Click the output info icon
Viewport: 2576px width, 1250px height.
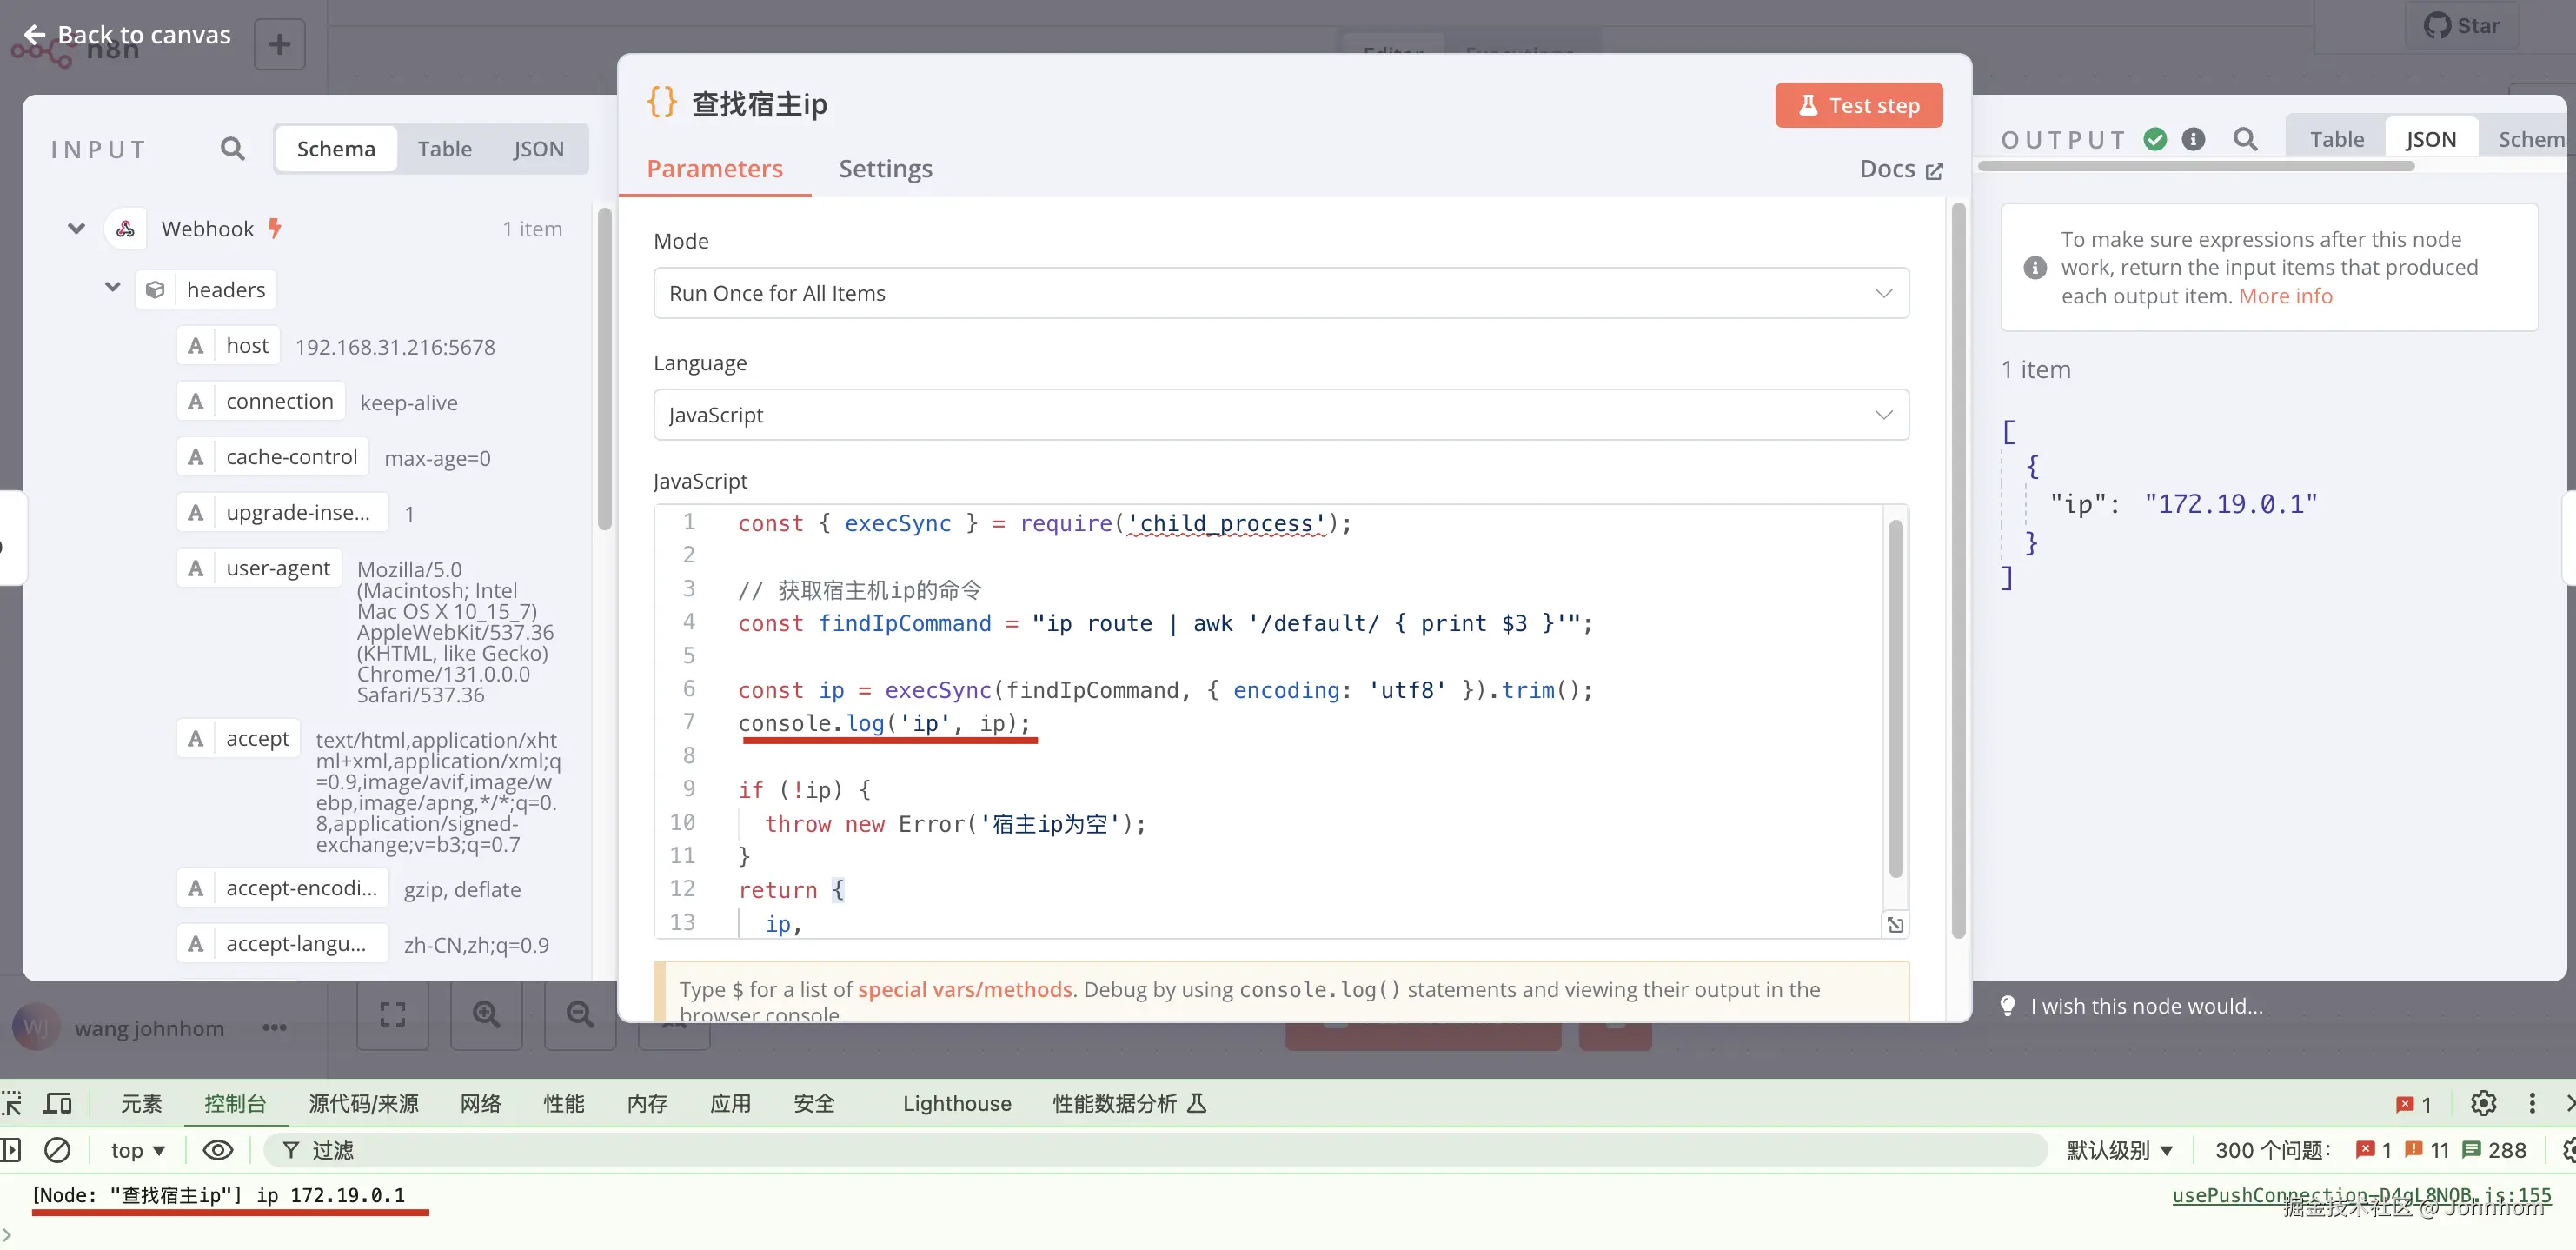pos(2193,139)
